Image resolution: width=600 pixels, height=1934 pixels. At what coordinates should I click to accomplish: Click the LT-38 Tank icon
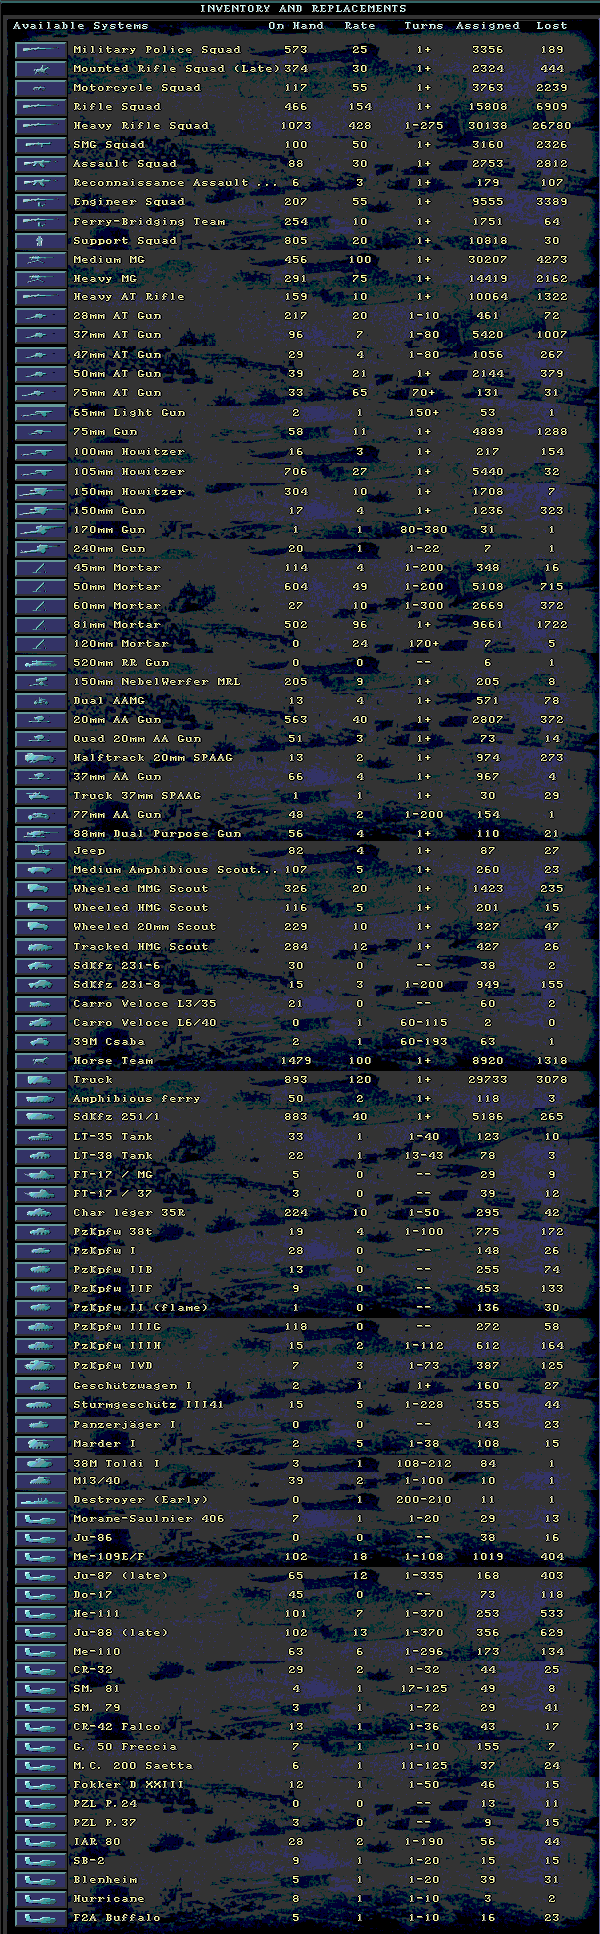click(x=41, y=1155)
